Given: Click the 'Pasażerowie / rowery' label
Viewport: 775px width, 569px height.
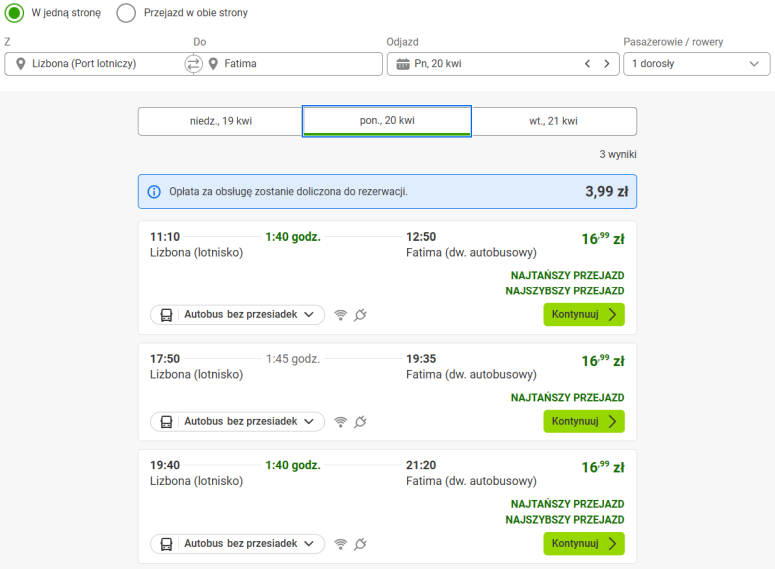Looking at the screenshot, I should 673,42.
